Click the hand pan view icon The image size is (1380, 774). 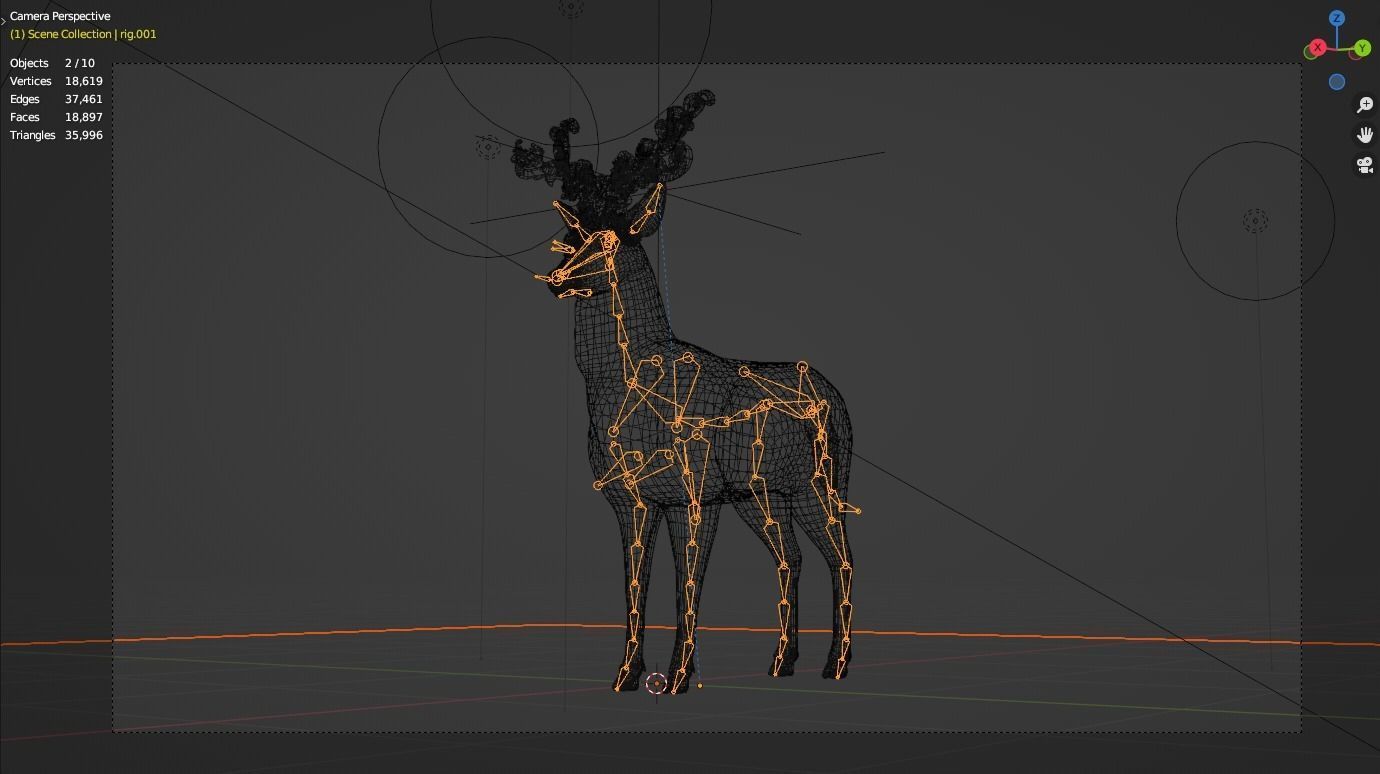(1365, 135)
